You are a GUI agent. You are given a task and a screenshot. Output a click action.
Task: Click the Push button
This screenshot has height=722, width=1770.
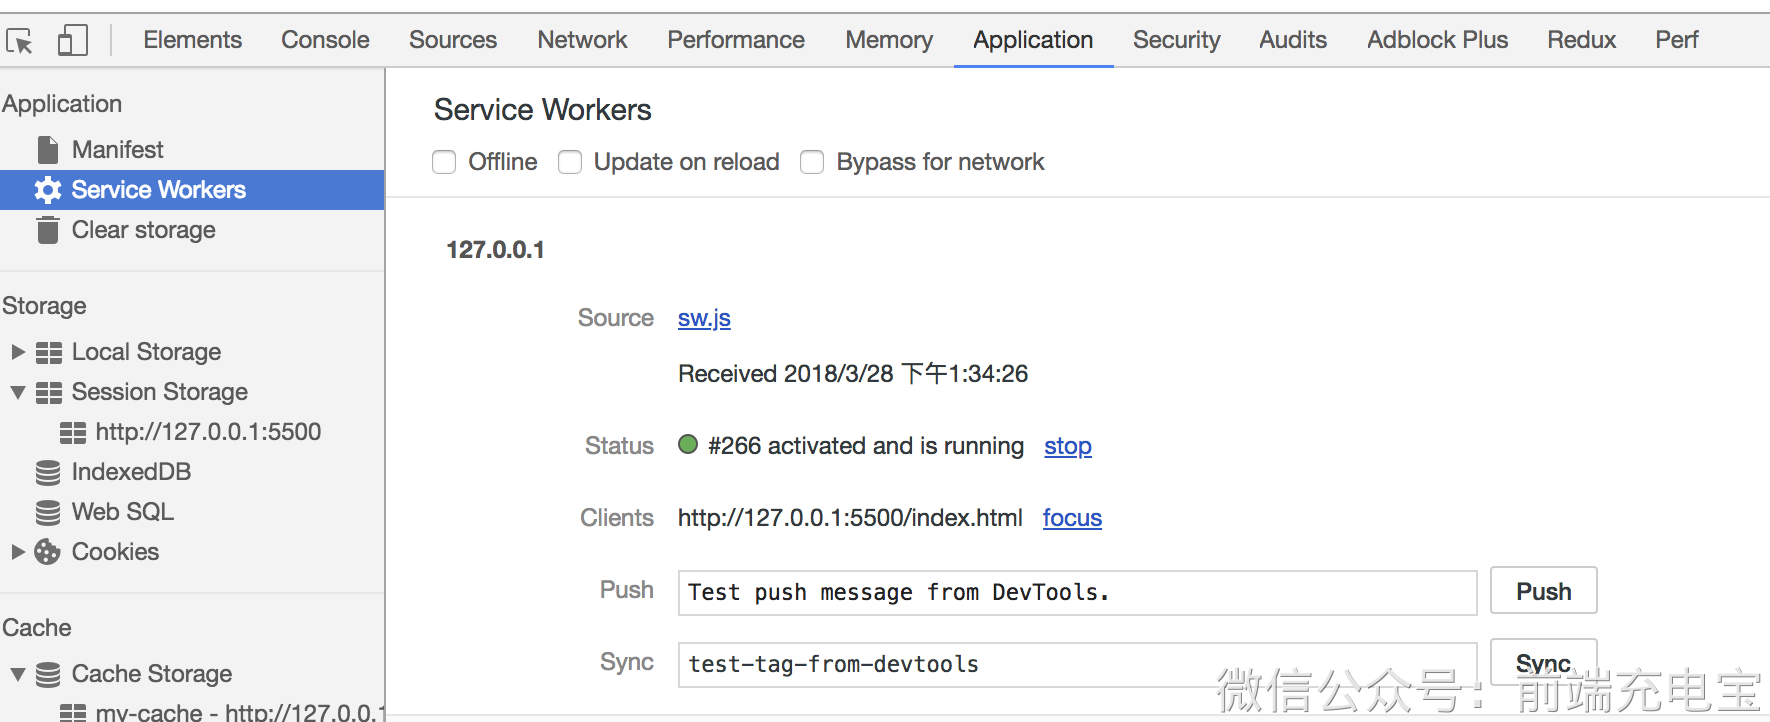click(x=1544, y=591)
